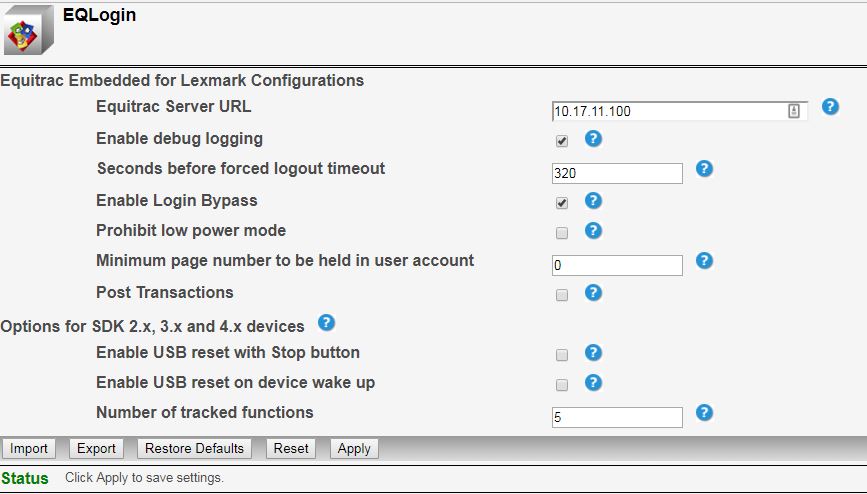Show help for Number of tracked functions
867x494 pixels.
704,413
